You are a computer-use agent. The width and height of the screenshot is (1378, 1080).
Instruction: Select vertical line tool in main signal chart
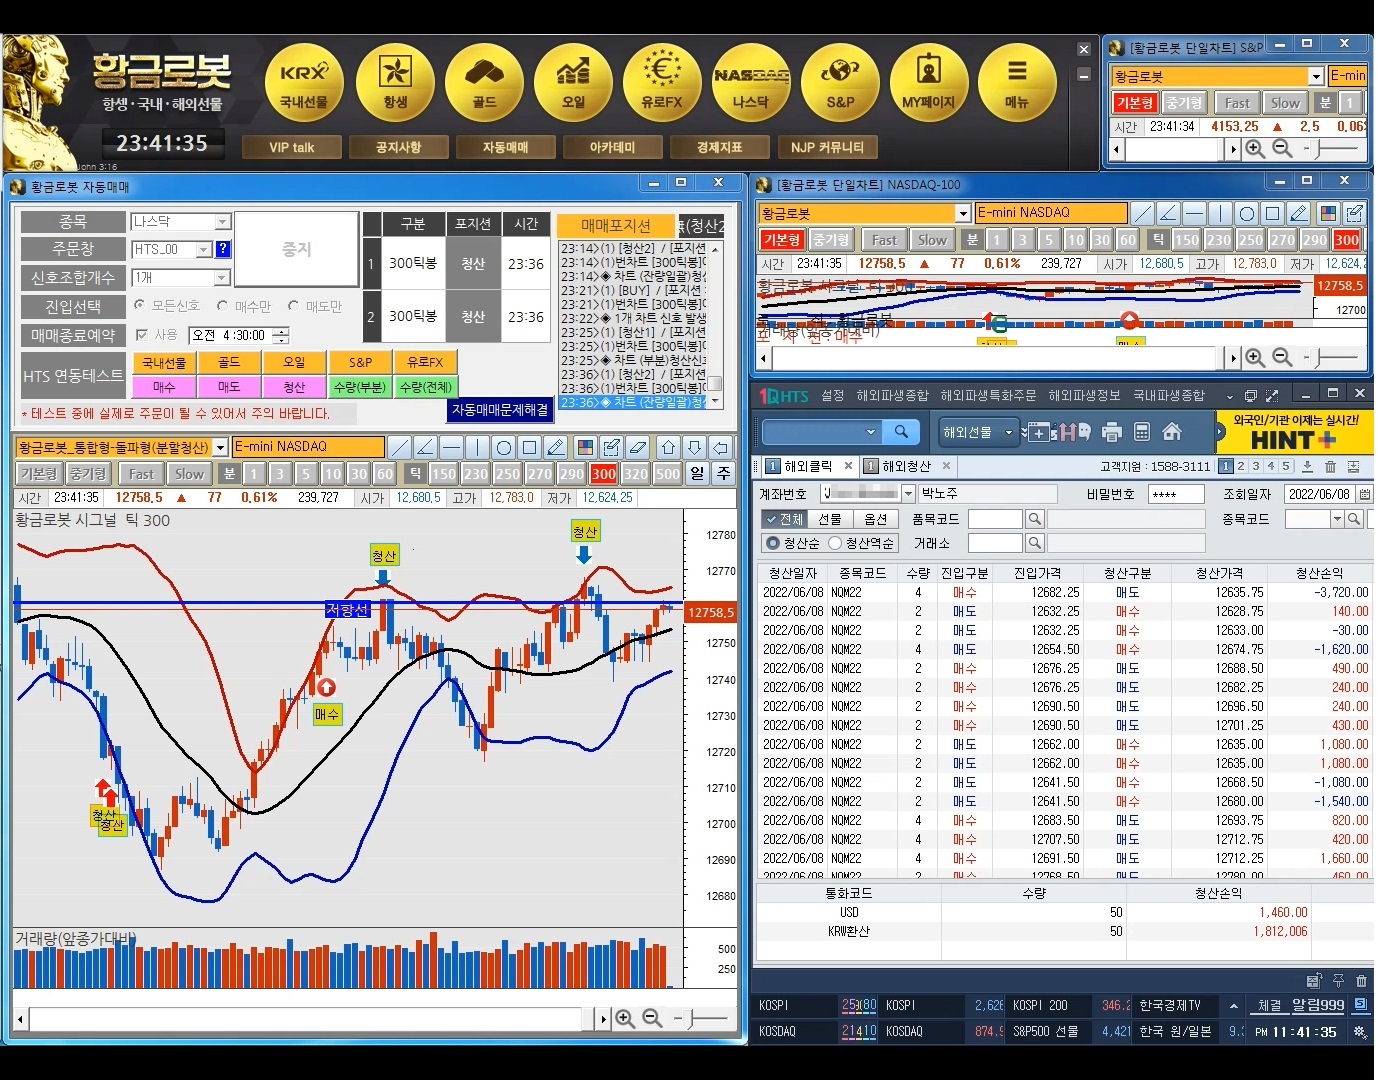coord(477,447)
